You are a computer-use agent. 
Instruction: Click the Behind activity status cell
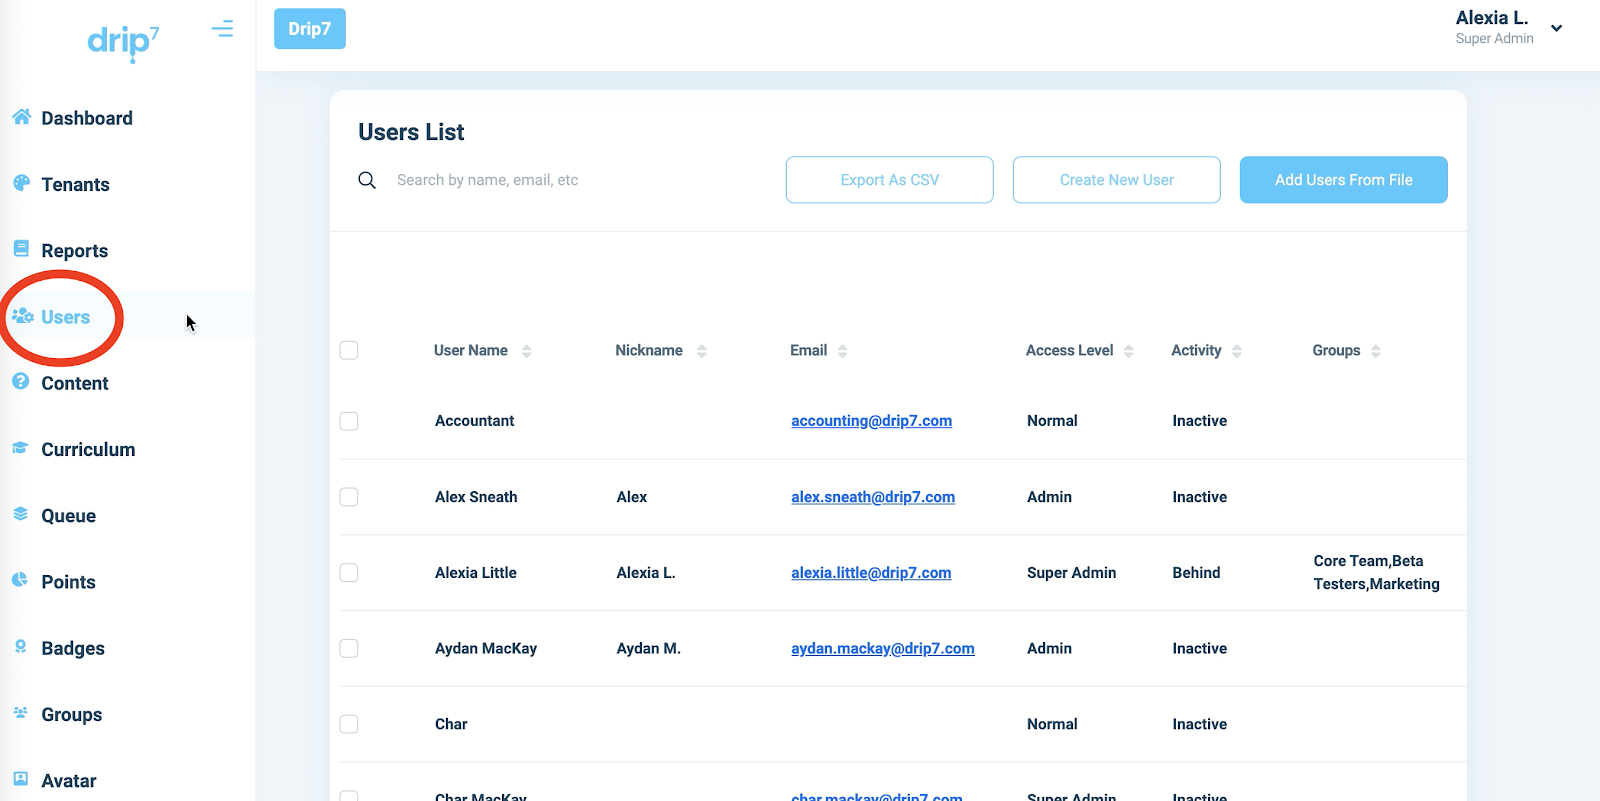[1197, 573]
